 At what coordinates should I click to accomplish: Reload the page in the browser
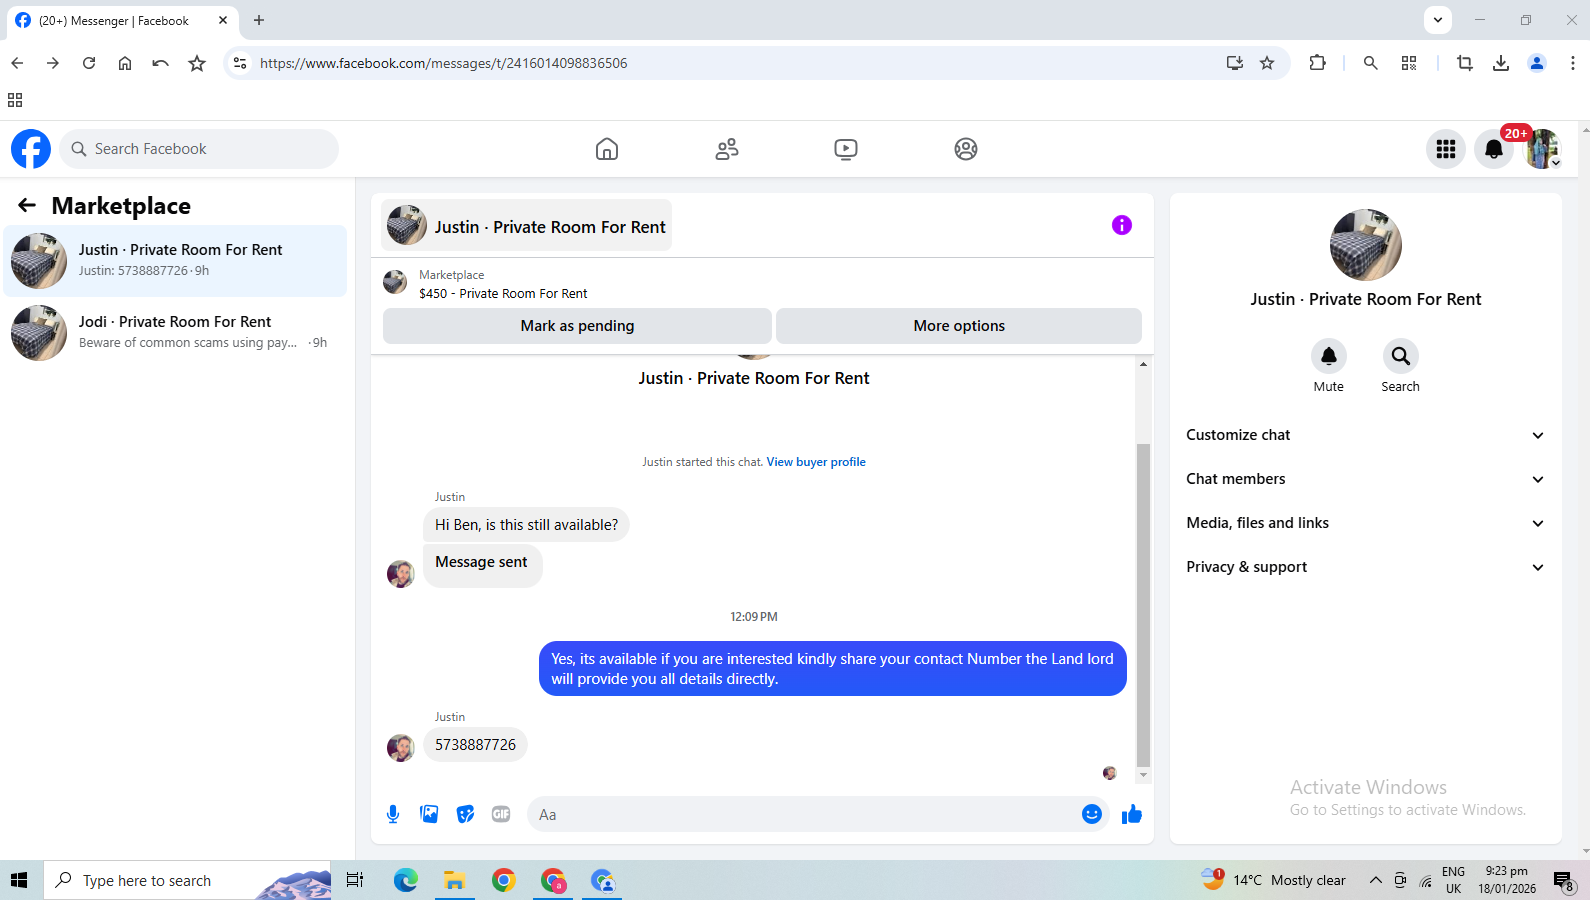[x=89, y=63]
